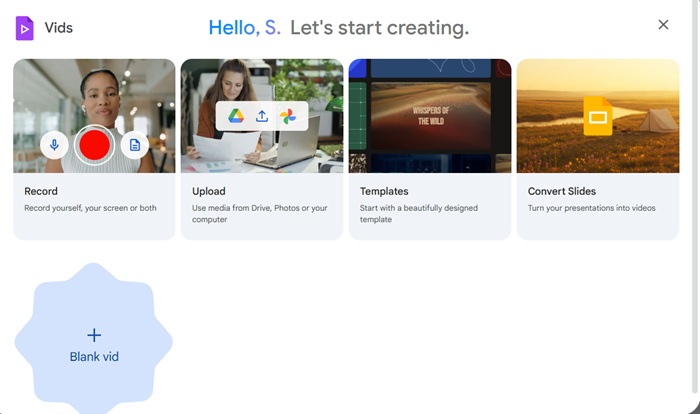Click the red record button icon
700x414 pixels.
tap(94, 145)
